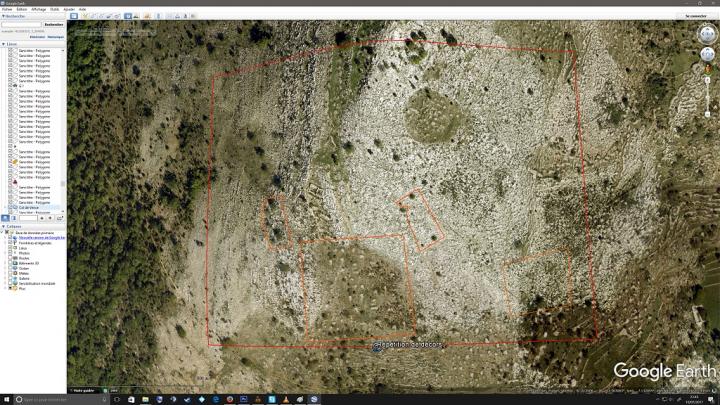Image resolution: width=720 pixels, height=405 pixels.
Task: Click the Print toolbar icon
Action: coord(178,16)
